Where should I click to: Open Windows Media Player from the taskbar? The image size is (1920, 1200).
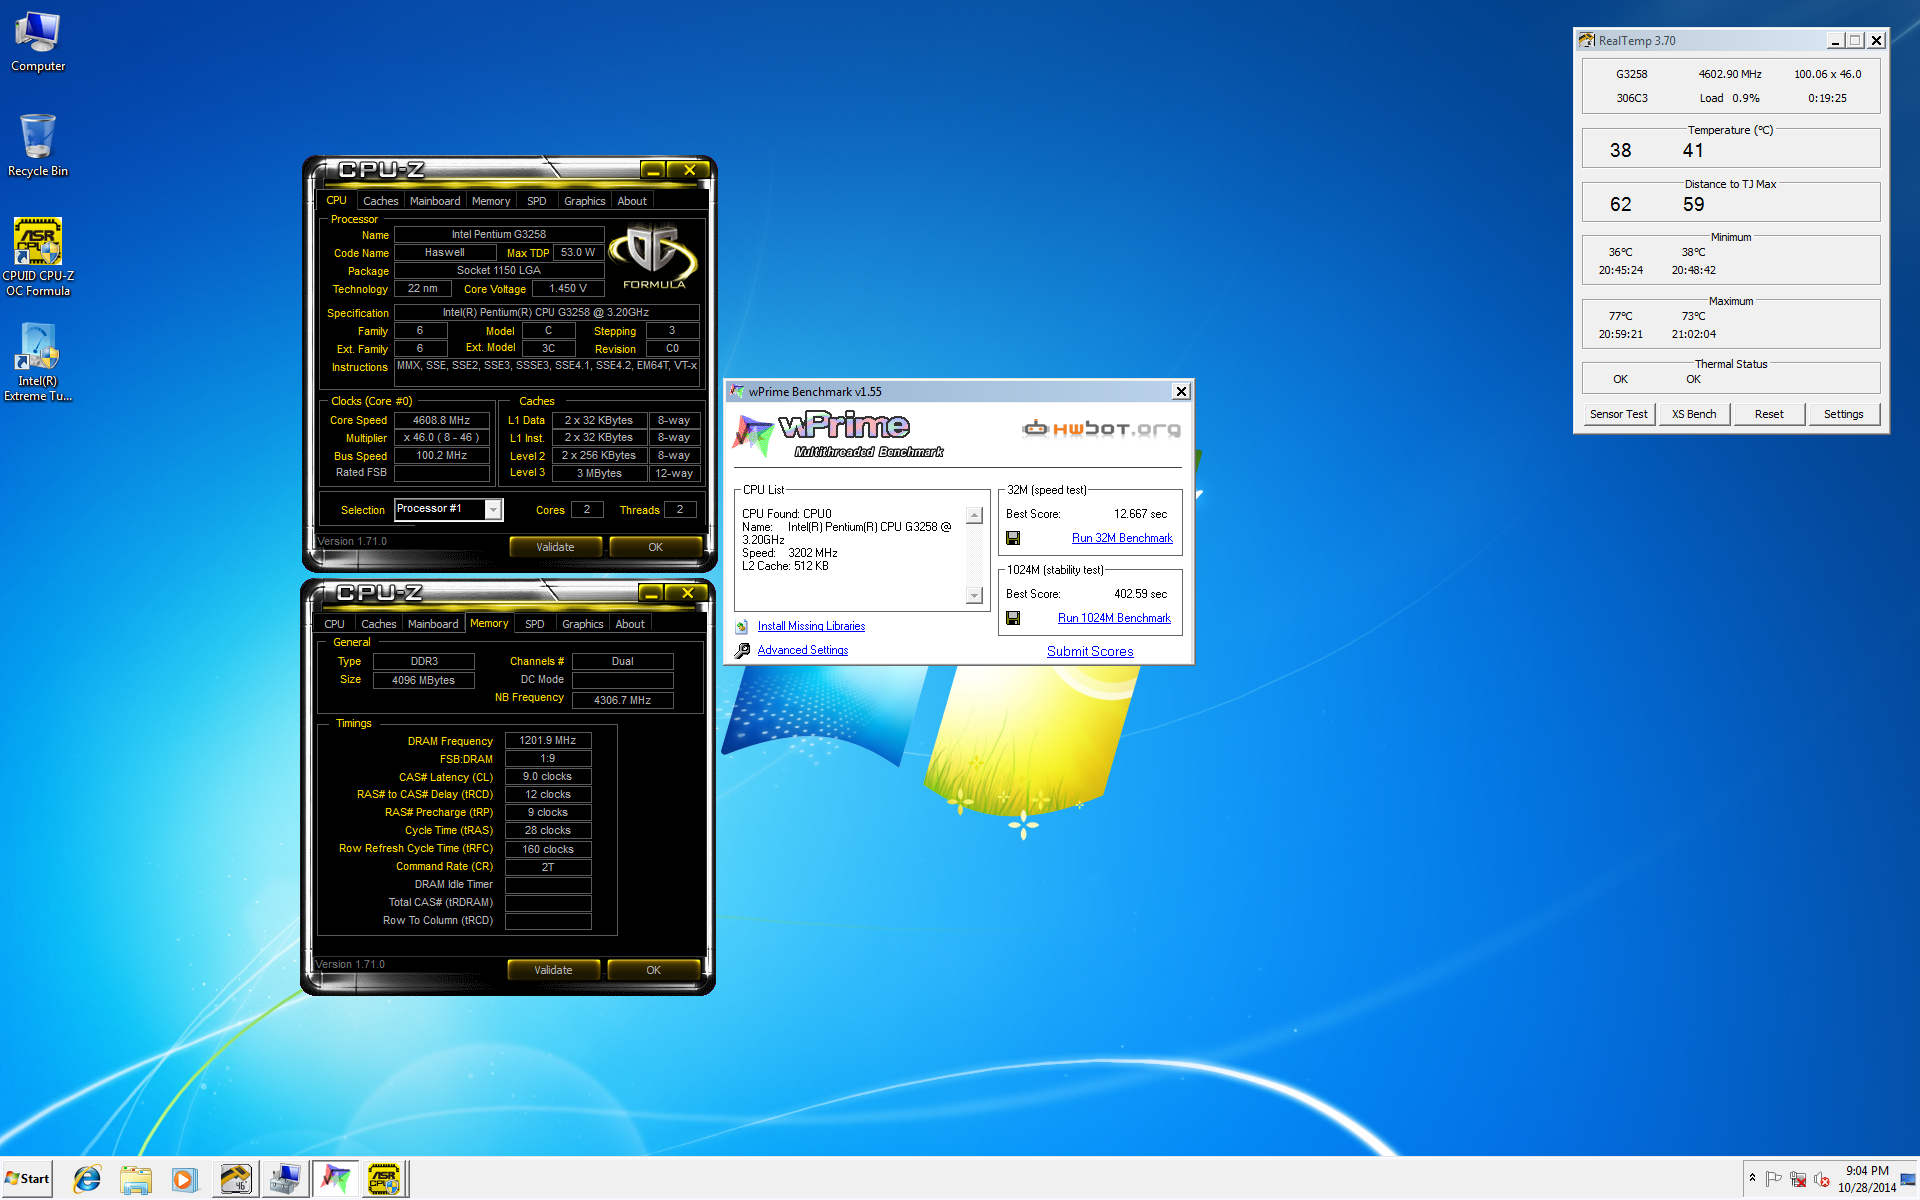tap(184, 1179)
